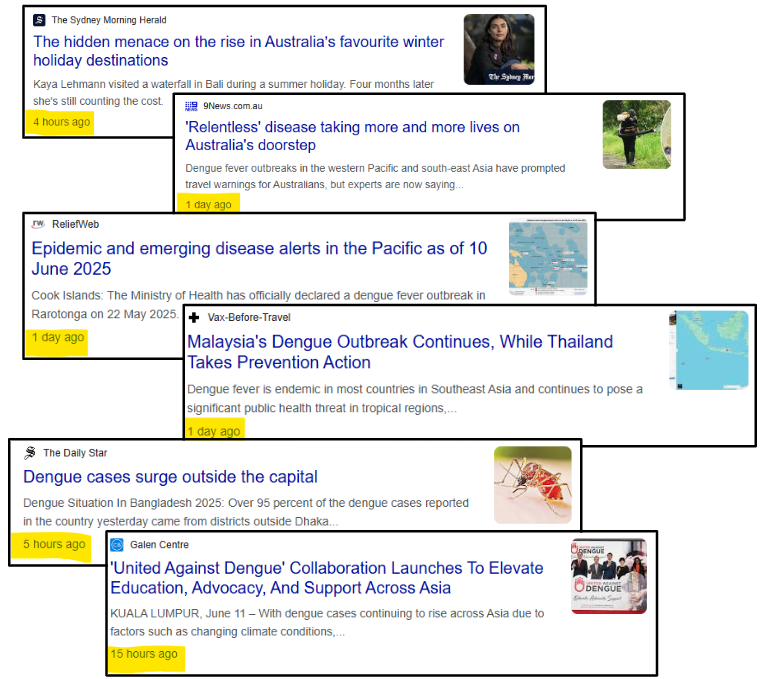Click The Daily Star source icon
Image resolution: width=767 pixels, height=679 pixels.
click(30, 453)
